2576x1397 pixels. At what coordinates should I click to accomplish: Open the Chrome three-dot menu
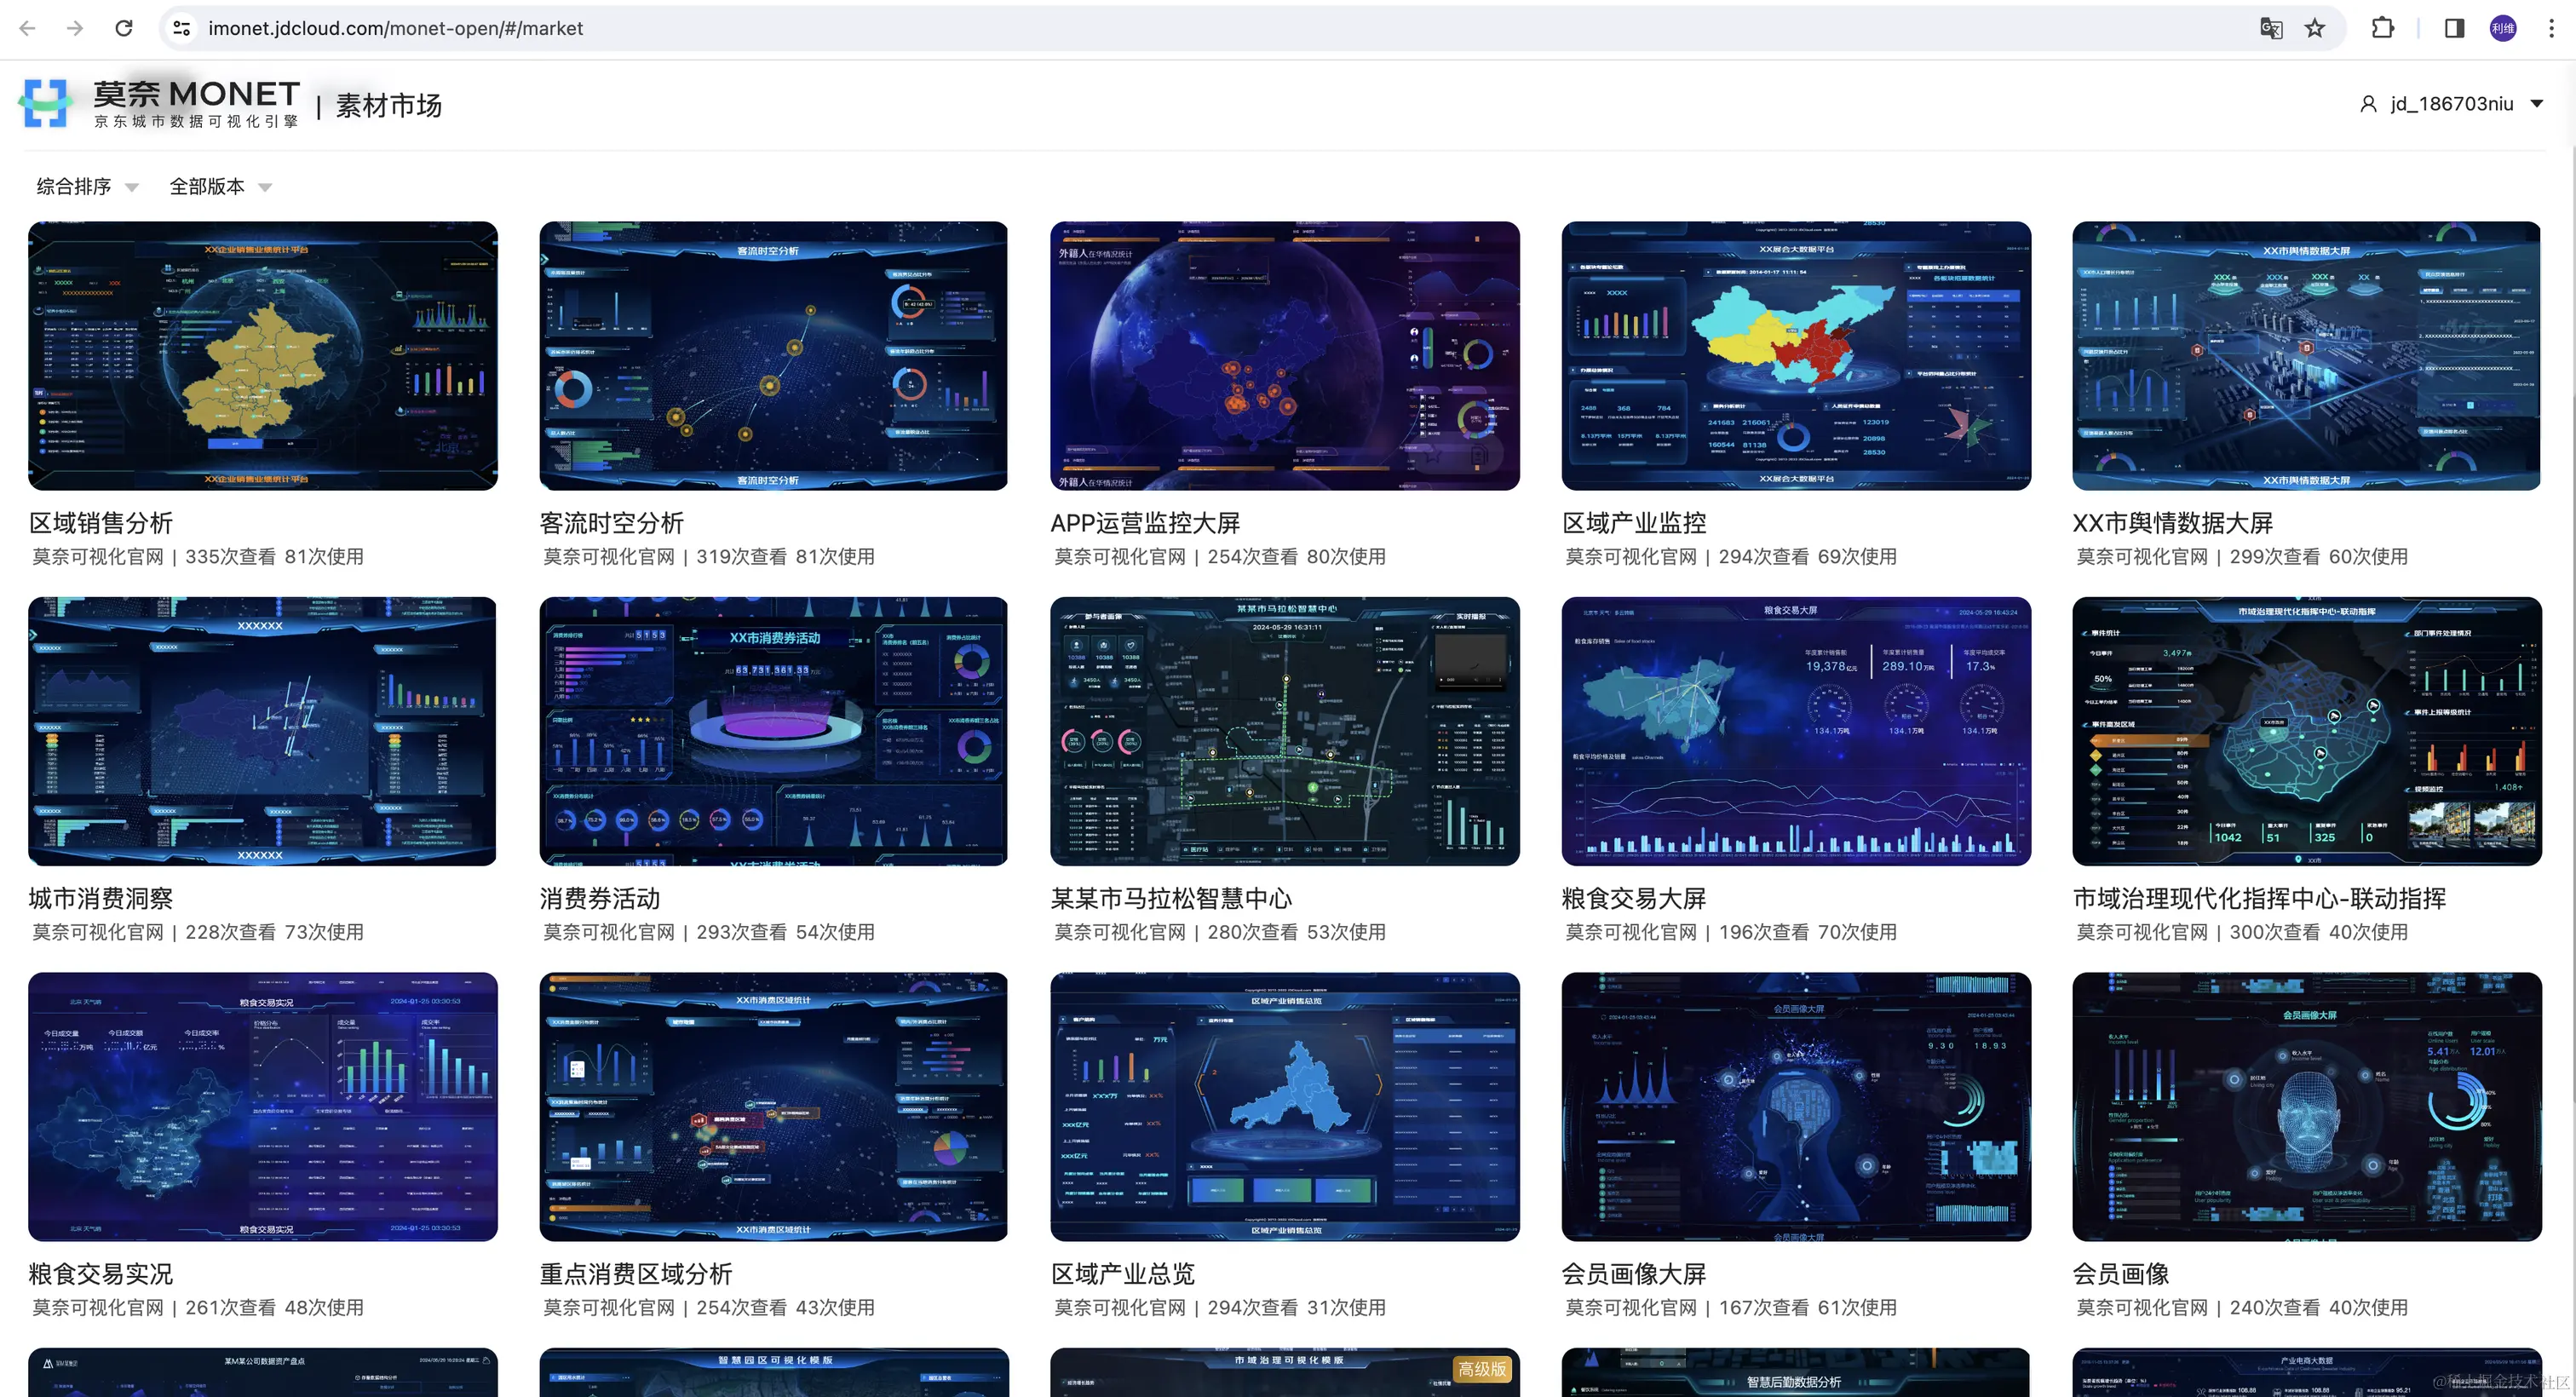pyautogui.click(x=2551, y=28)
